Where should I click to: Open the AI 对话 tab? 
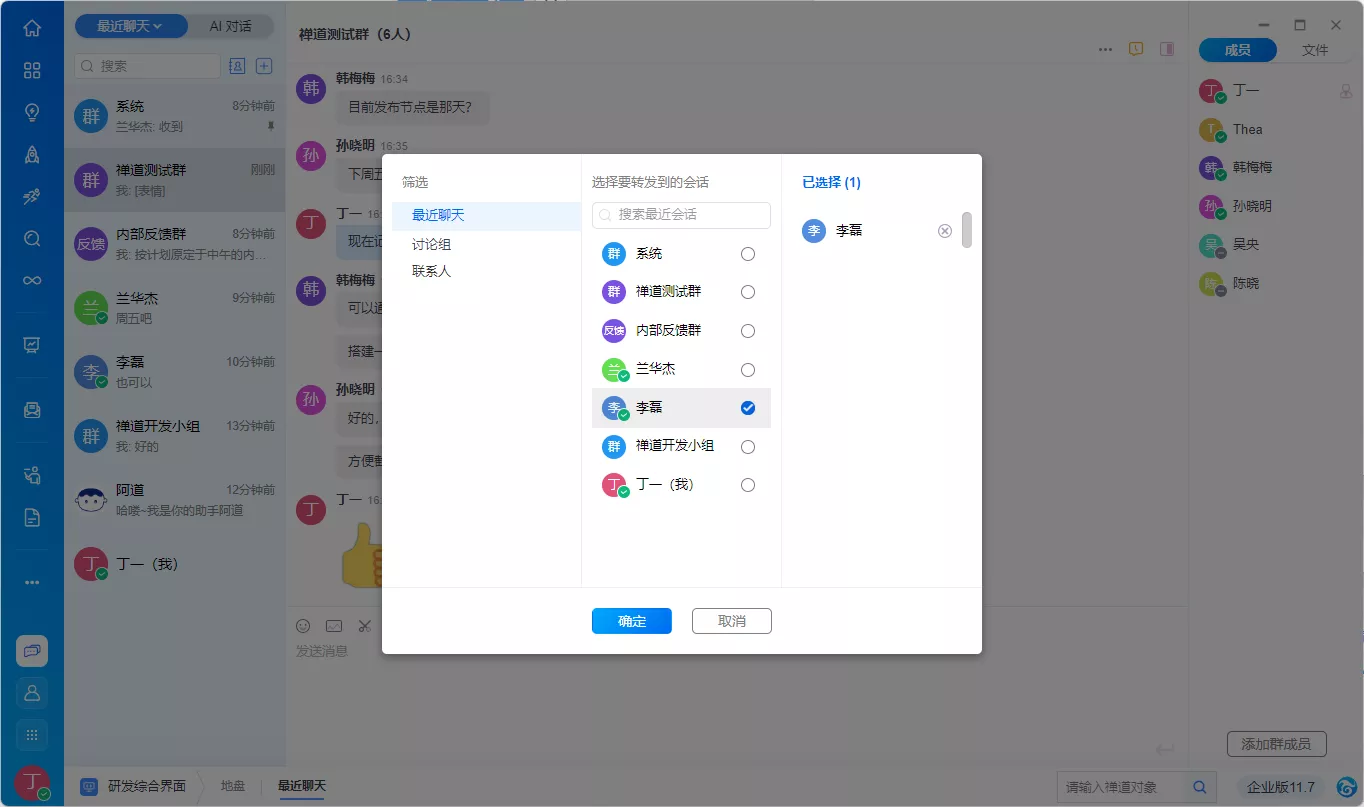pyautogui.click(x=233, y=26)
